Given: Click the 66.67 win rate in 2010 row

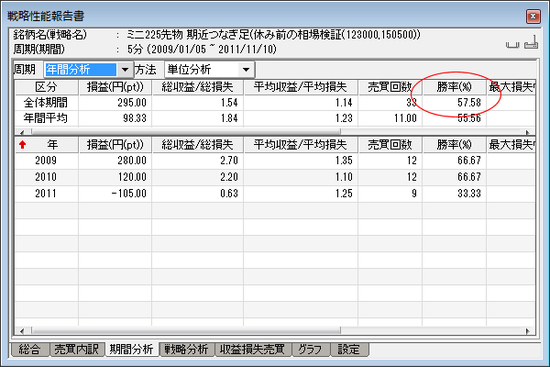Looking at the screenshot, I should 469,177.
